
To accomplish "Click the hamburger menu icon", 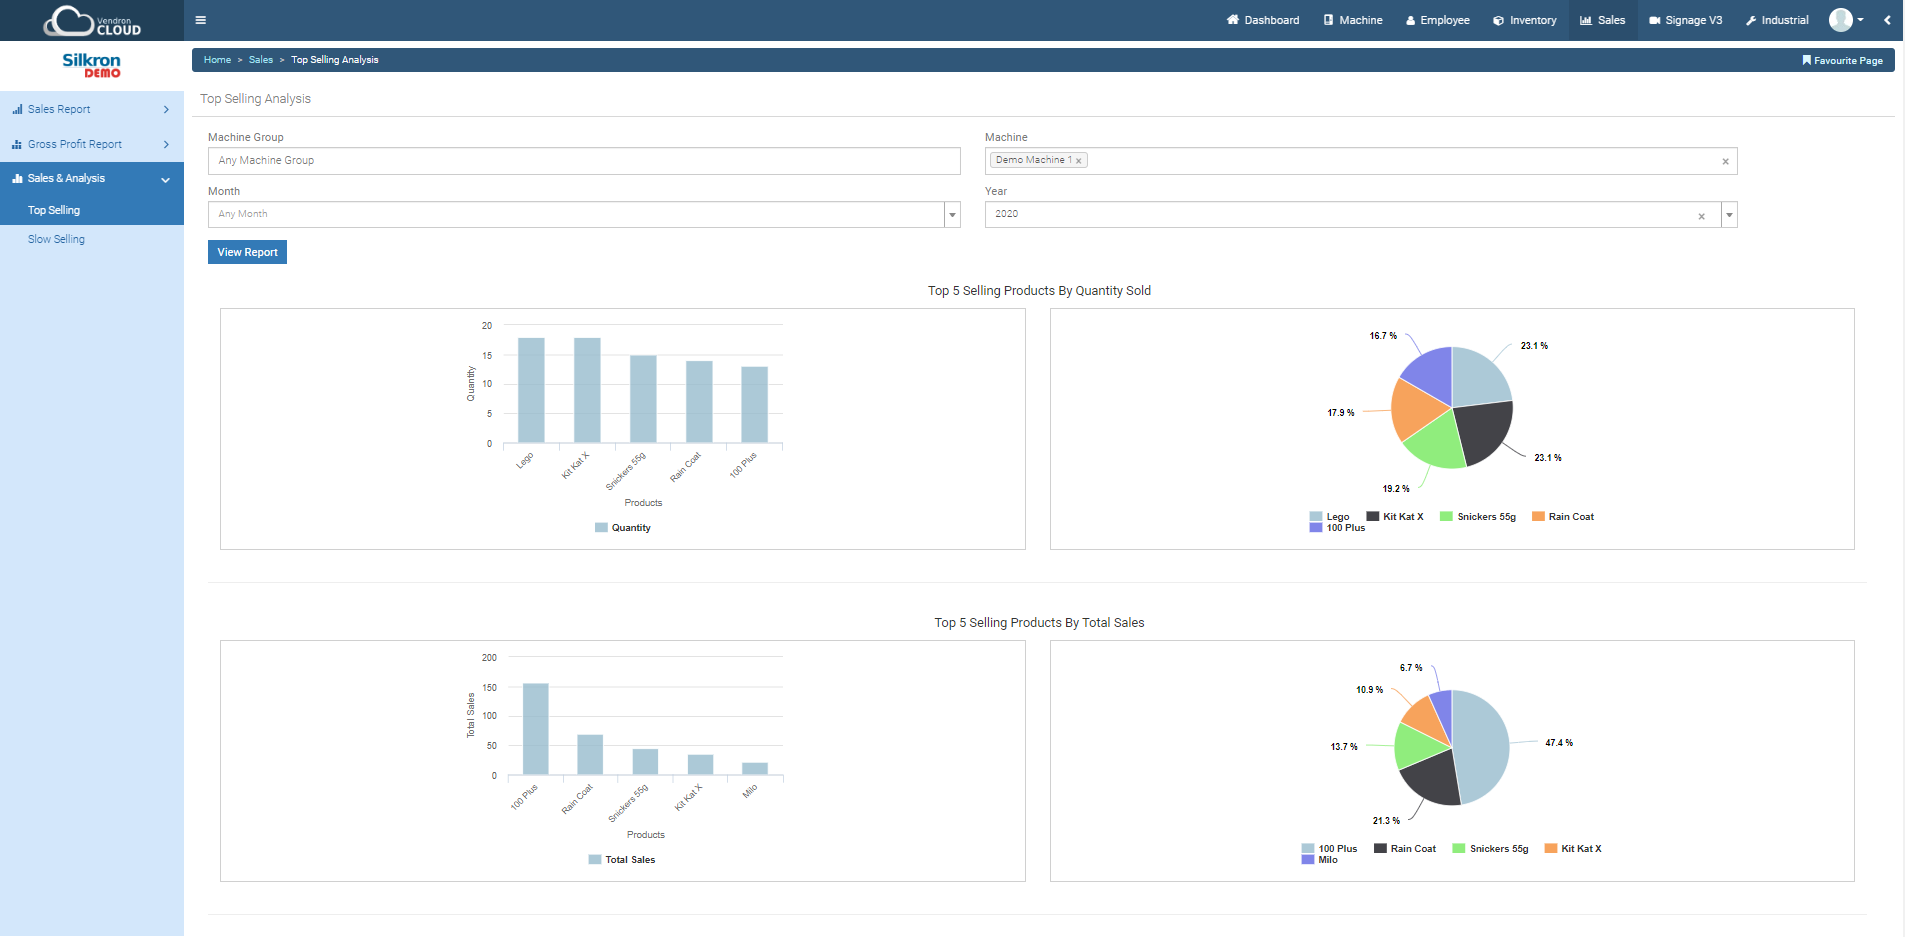I will (x=200, y=20).
